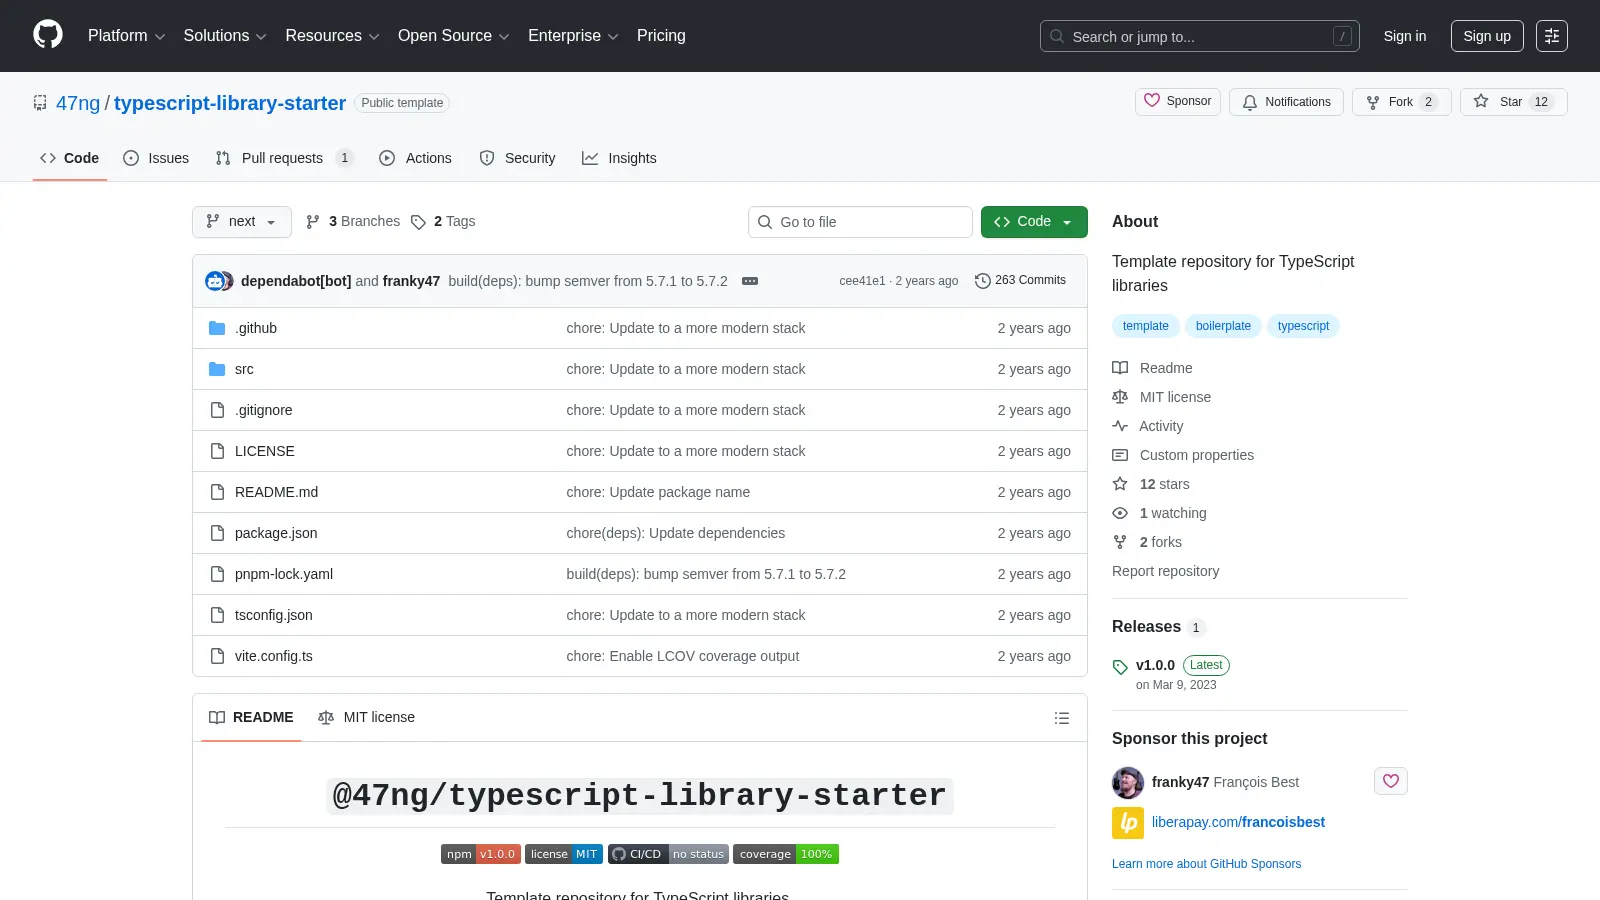Click the Sponsor heart button
1600x900 pixels.
pos(1178,102)
